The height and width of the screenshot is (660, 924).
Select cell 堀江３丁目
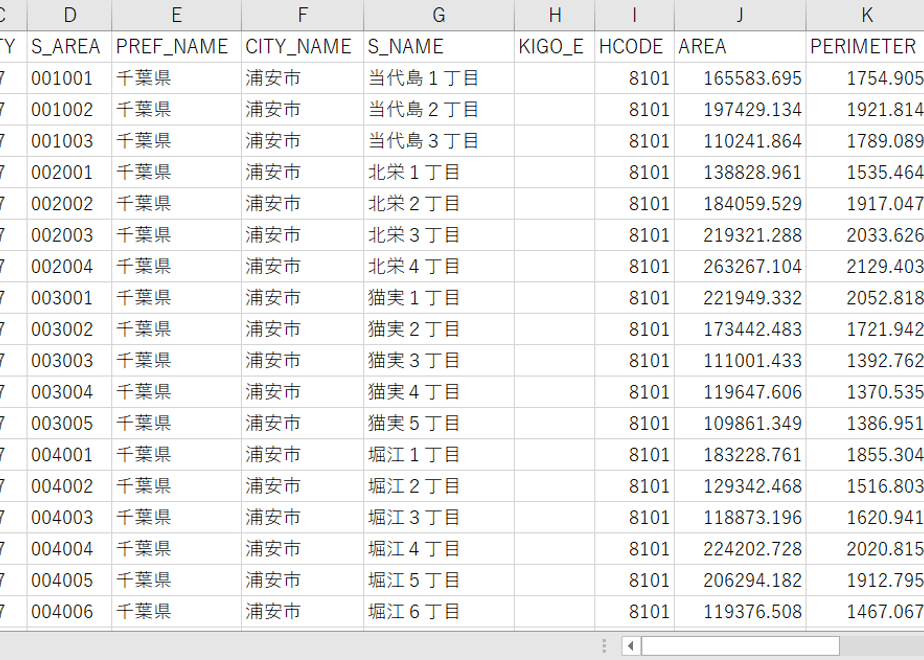[x=439, y=517]
